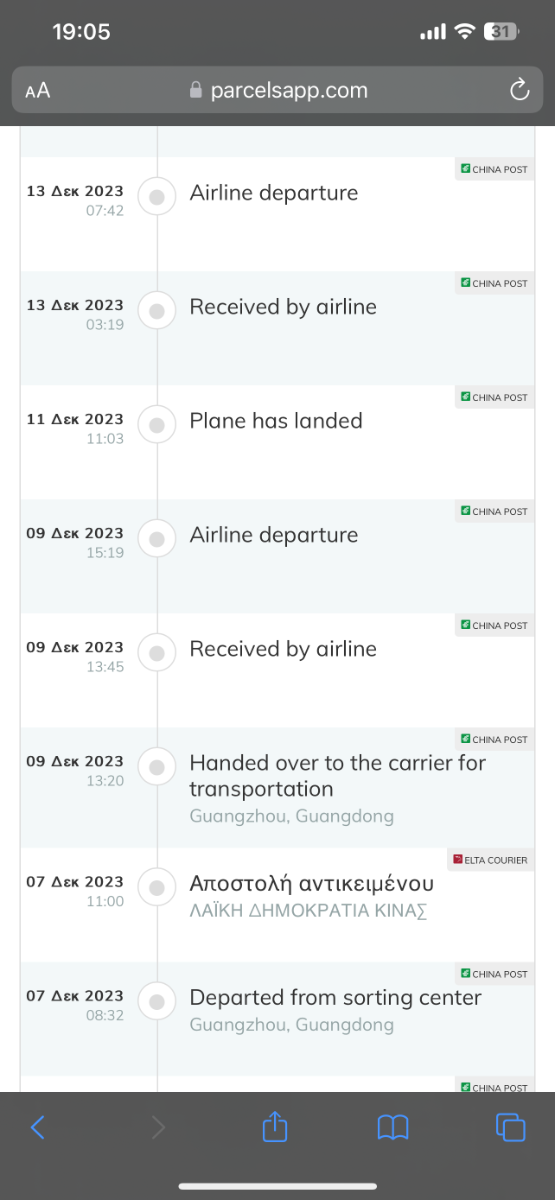Image resolution: width=555 pixels, height=1200 pixels.
Task: Tap the Safari forward arrow
Action: (157, 1127)
